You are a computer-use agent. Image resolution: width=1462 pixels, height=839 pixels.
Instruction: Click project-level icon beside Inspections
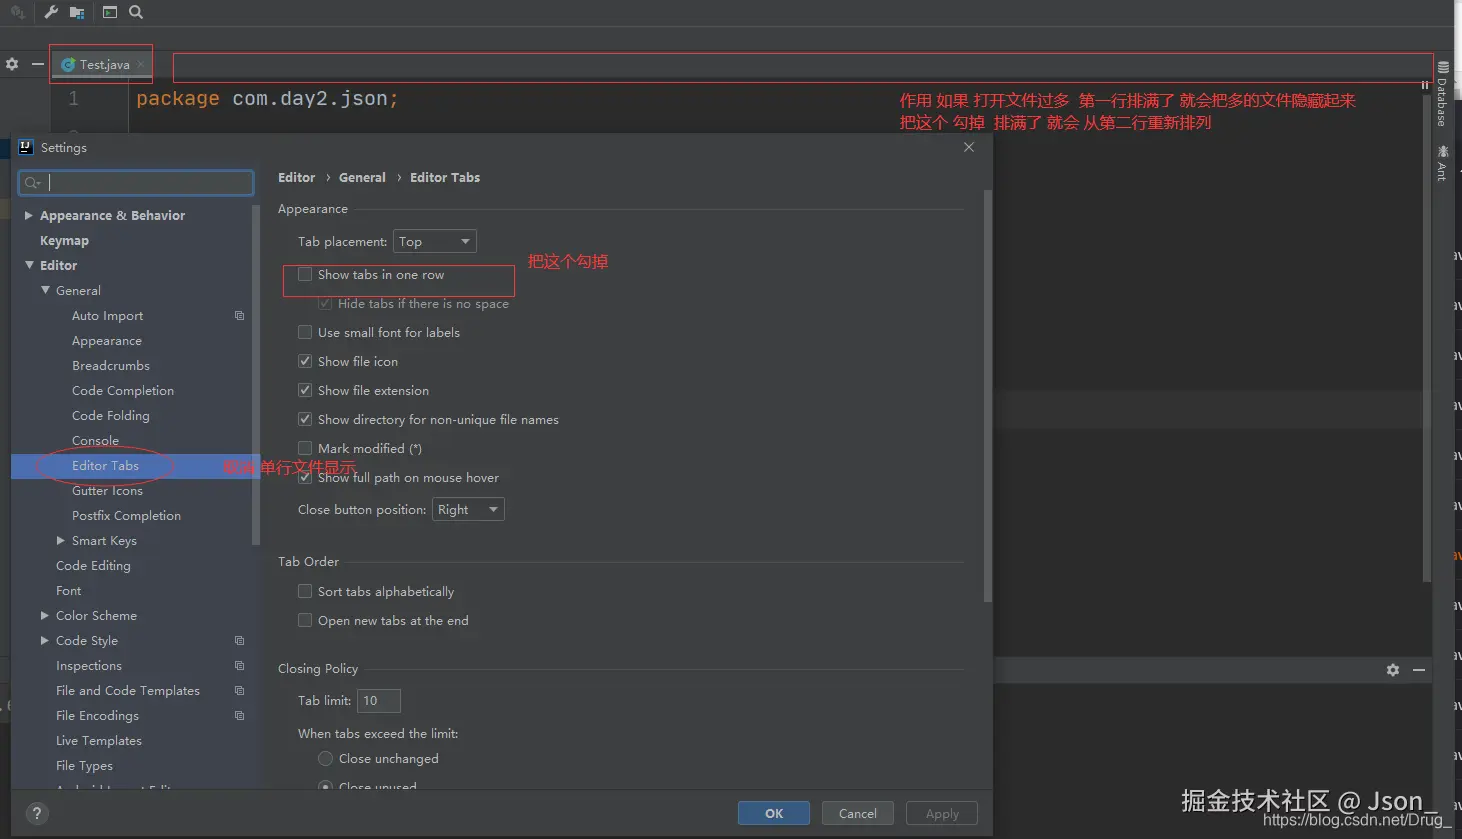(x=239, y=666)
